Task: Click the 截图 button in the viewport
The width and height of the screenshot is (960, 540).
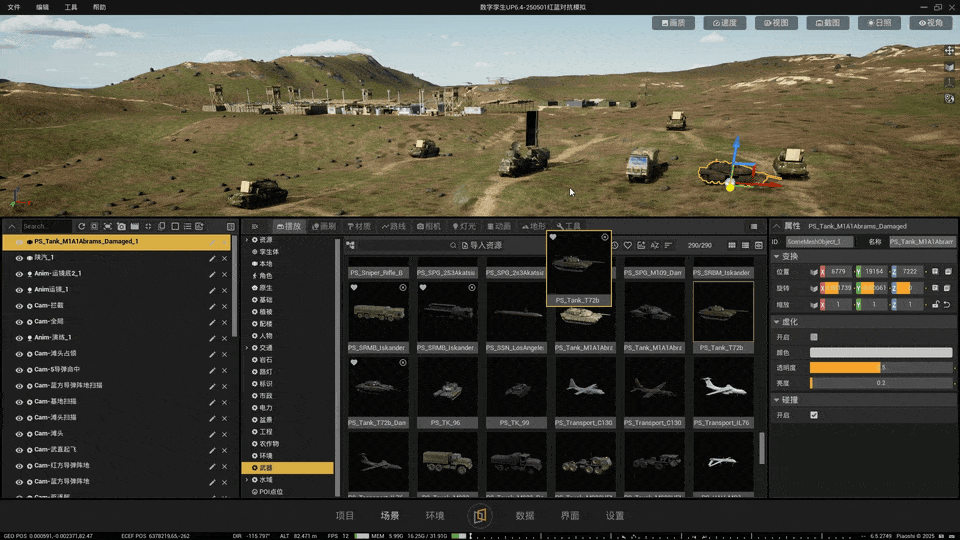Action: [828, 23]
